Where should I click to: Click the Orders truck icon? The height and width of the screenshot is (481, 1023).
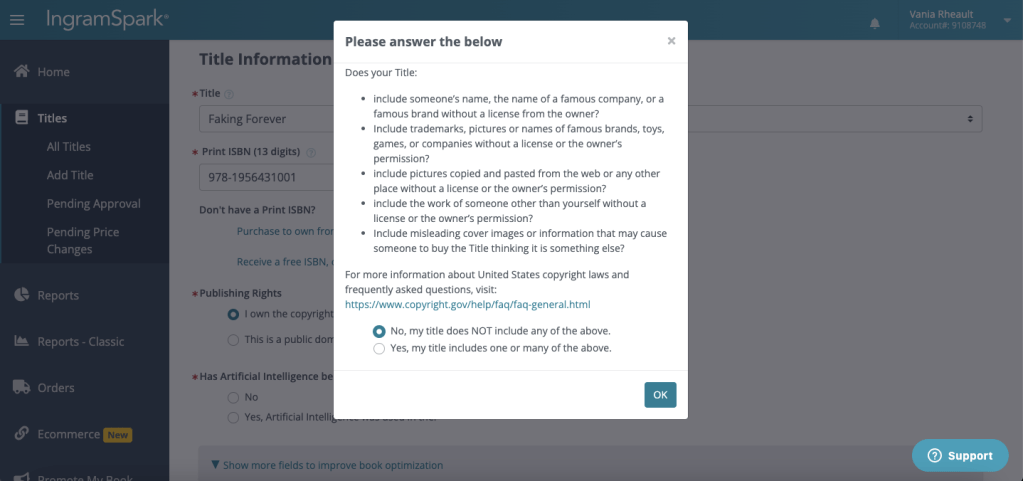click(21, 387)
